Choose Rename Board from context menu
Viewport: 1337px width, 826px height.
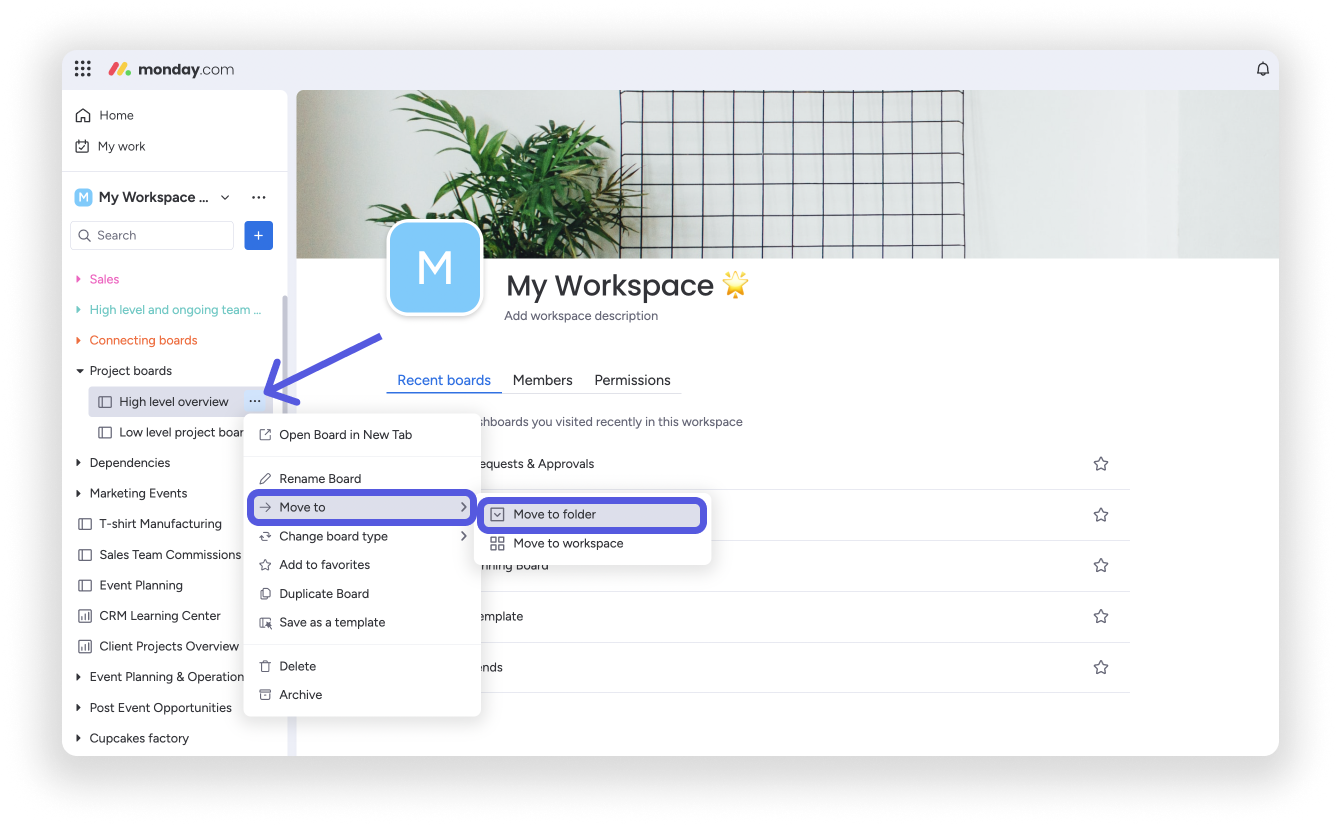point(362,479)
